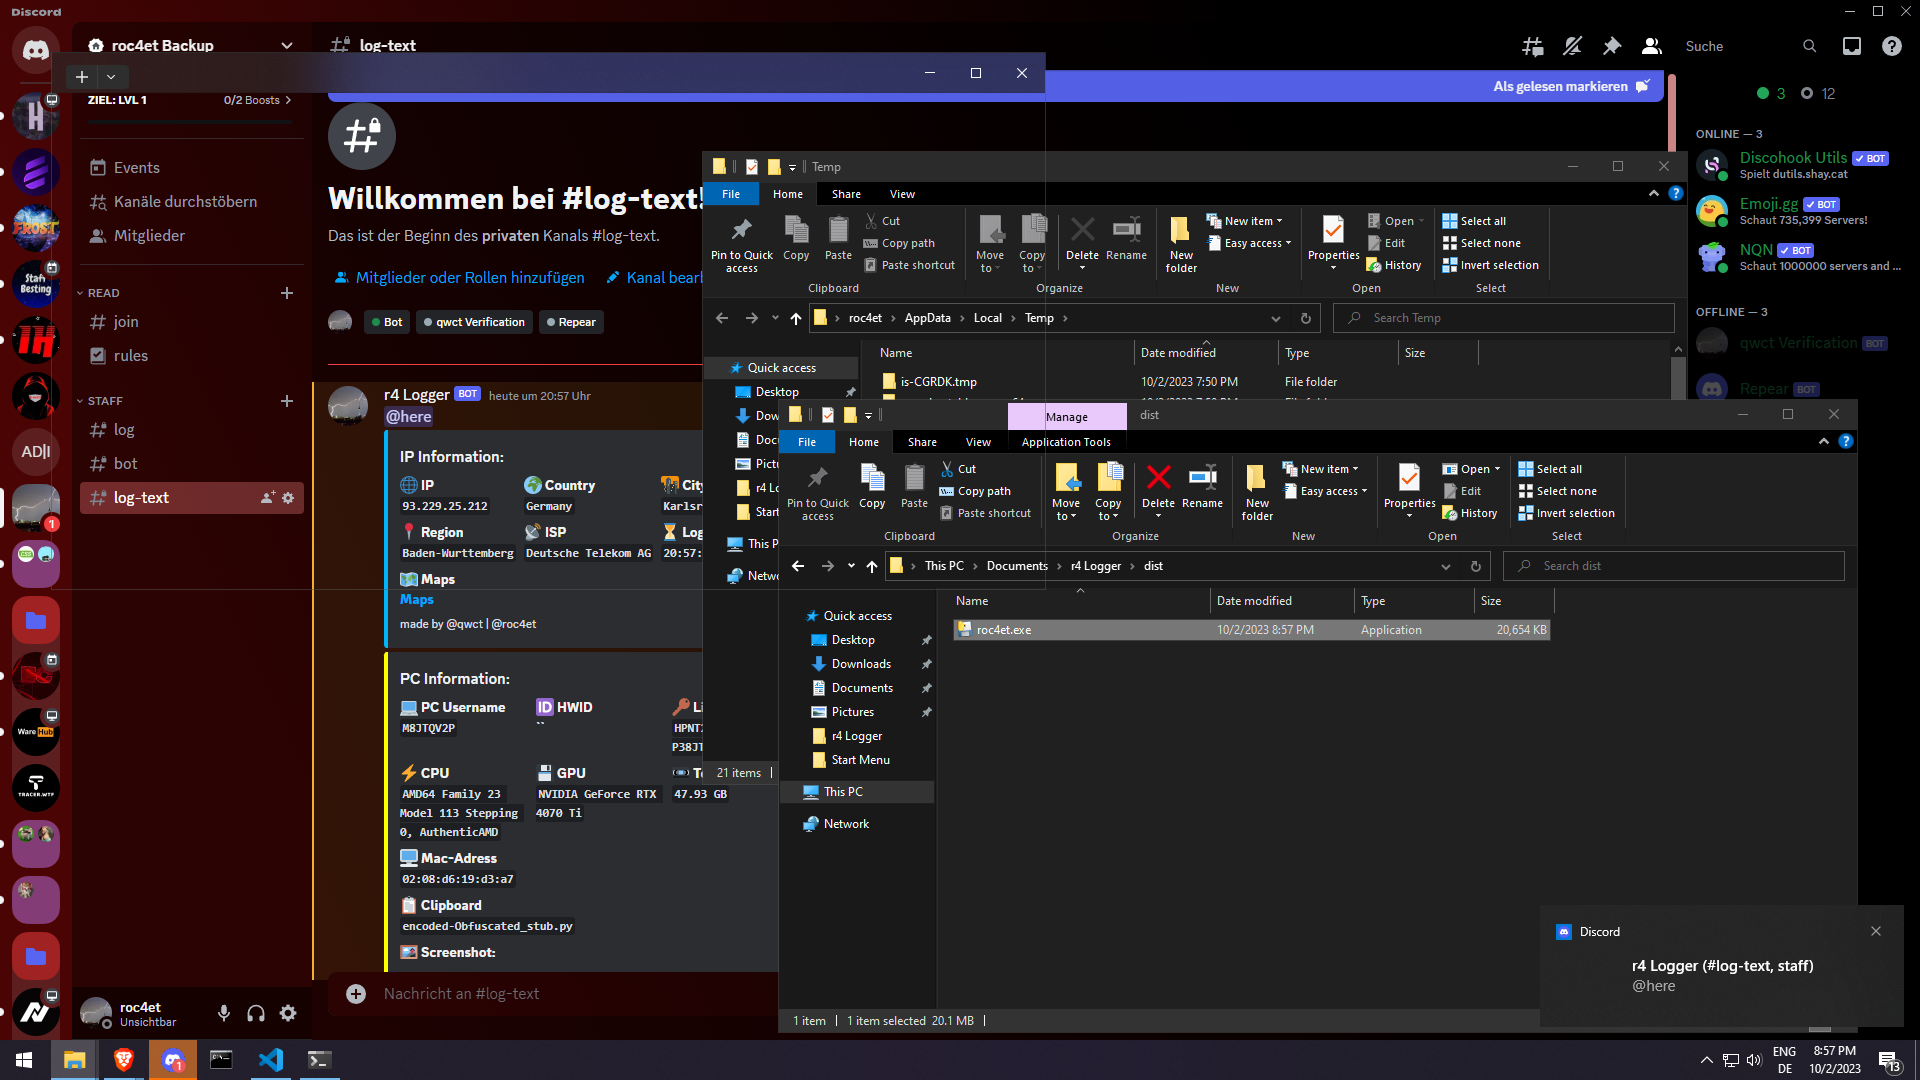Invite members to log-text channel

(x=268, y=498)
